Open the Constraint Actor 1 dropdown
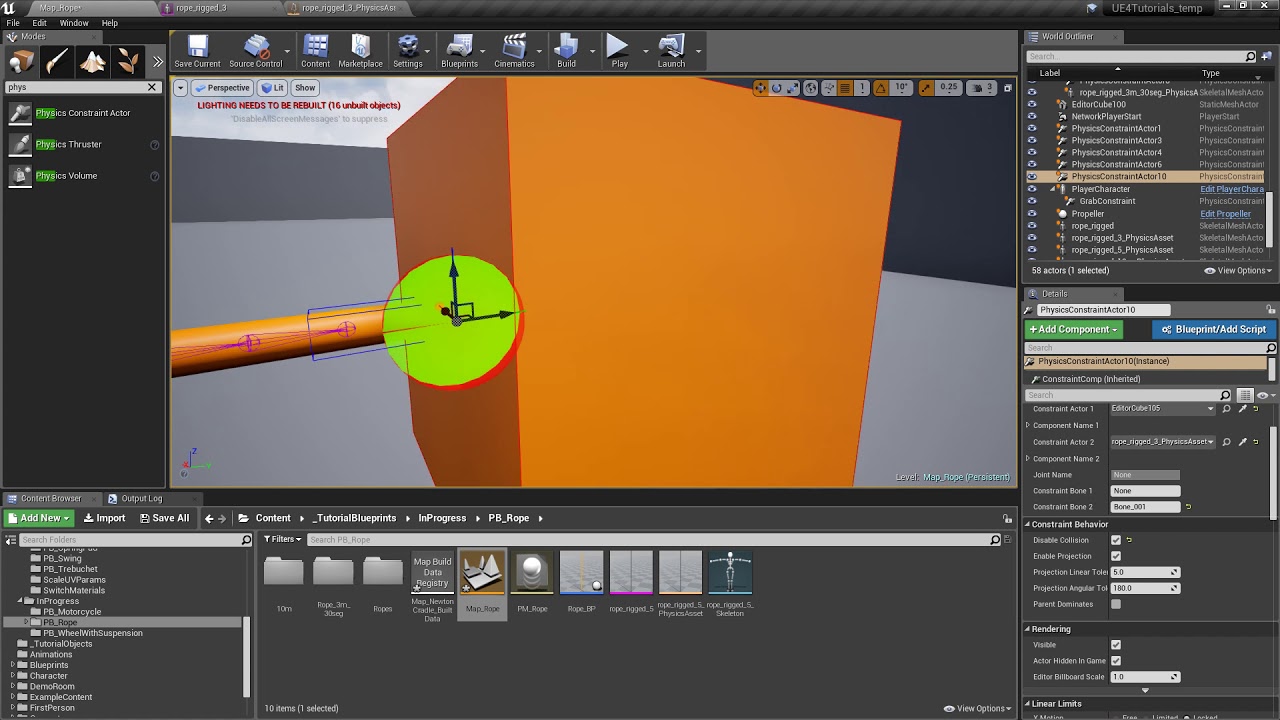The width and height of the screenshot is (1280, 720). pyautogui.click(x=1163, y=409)
